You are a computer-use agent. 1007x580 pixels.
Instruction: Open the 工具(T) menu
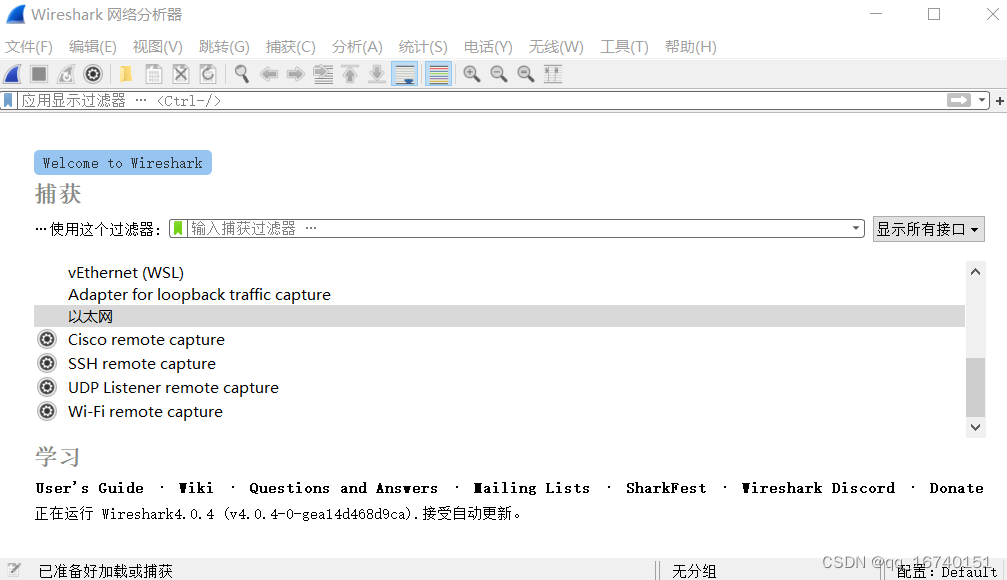[624, 47]
